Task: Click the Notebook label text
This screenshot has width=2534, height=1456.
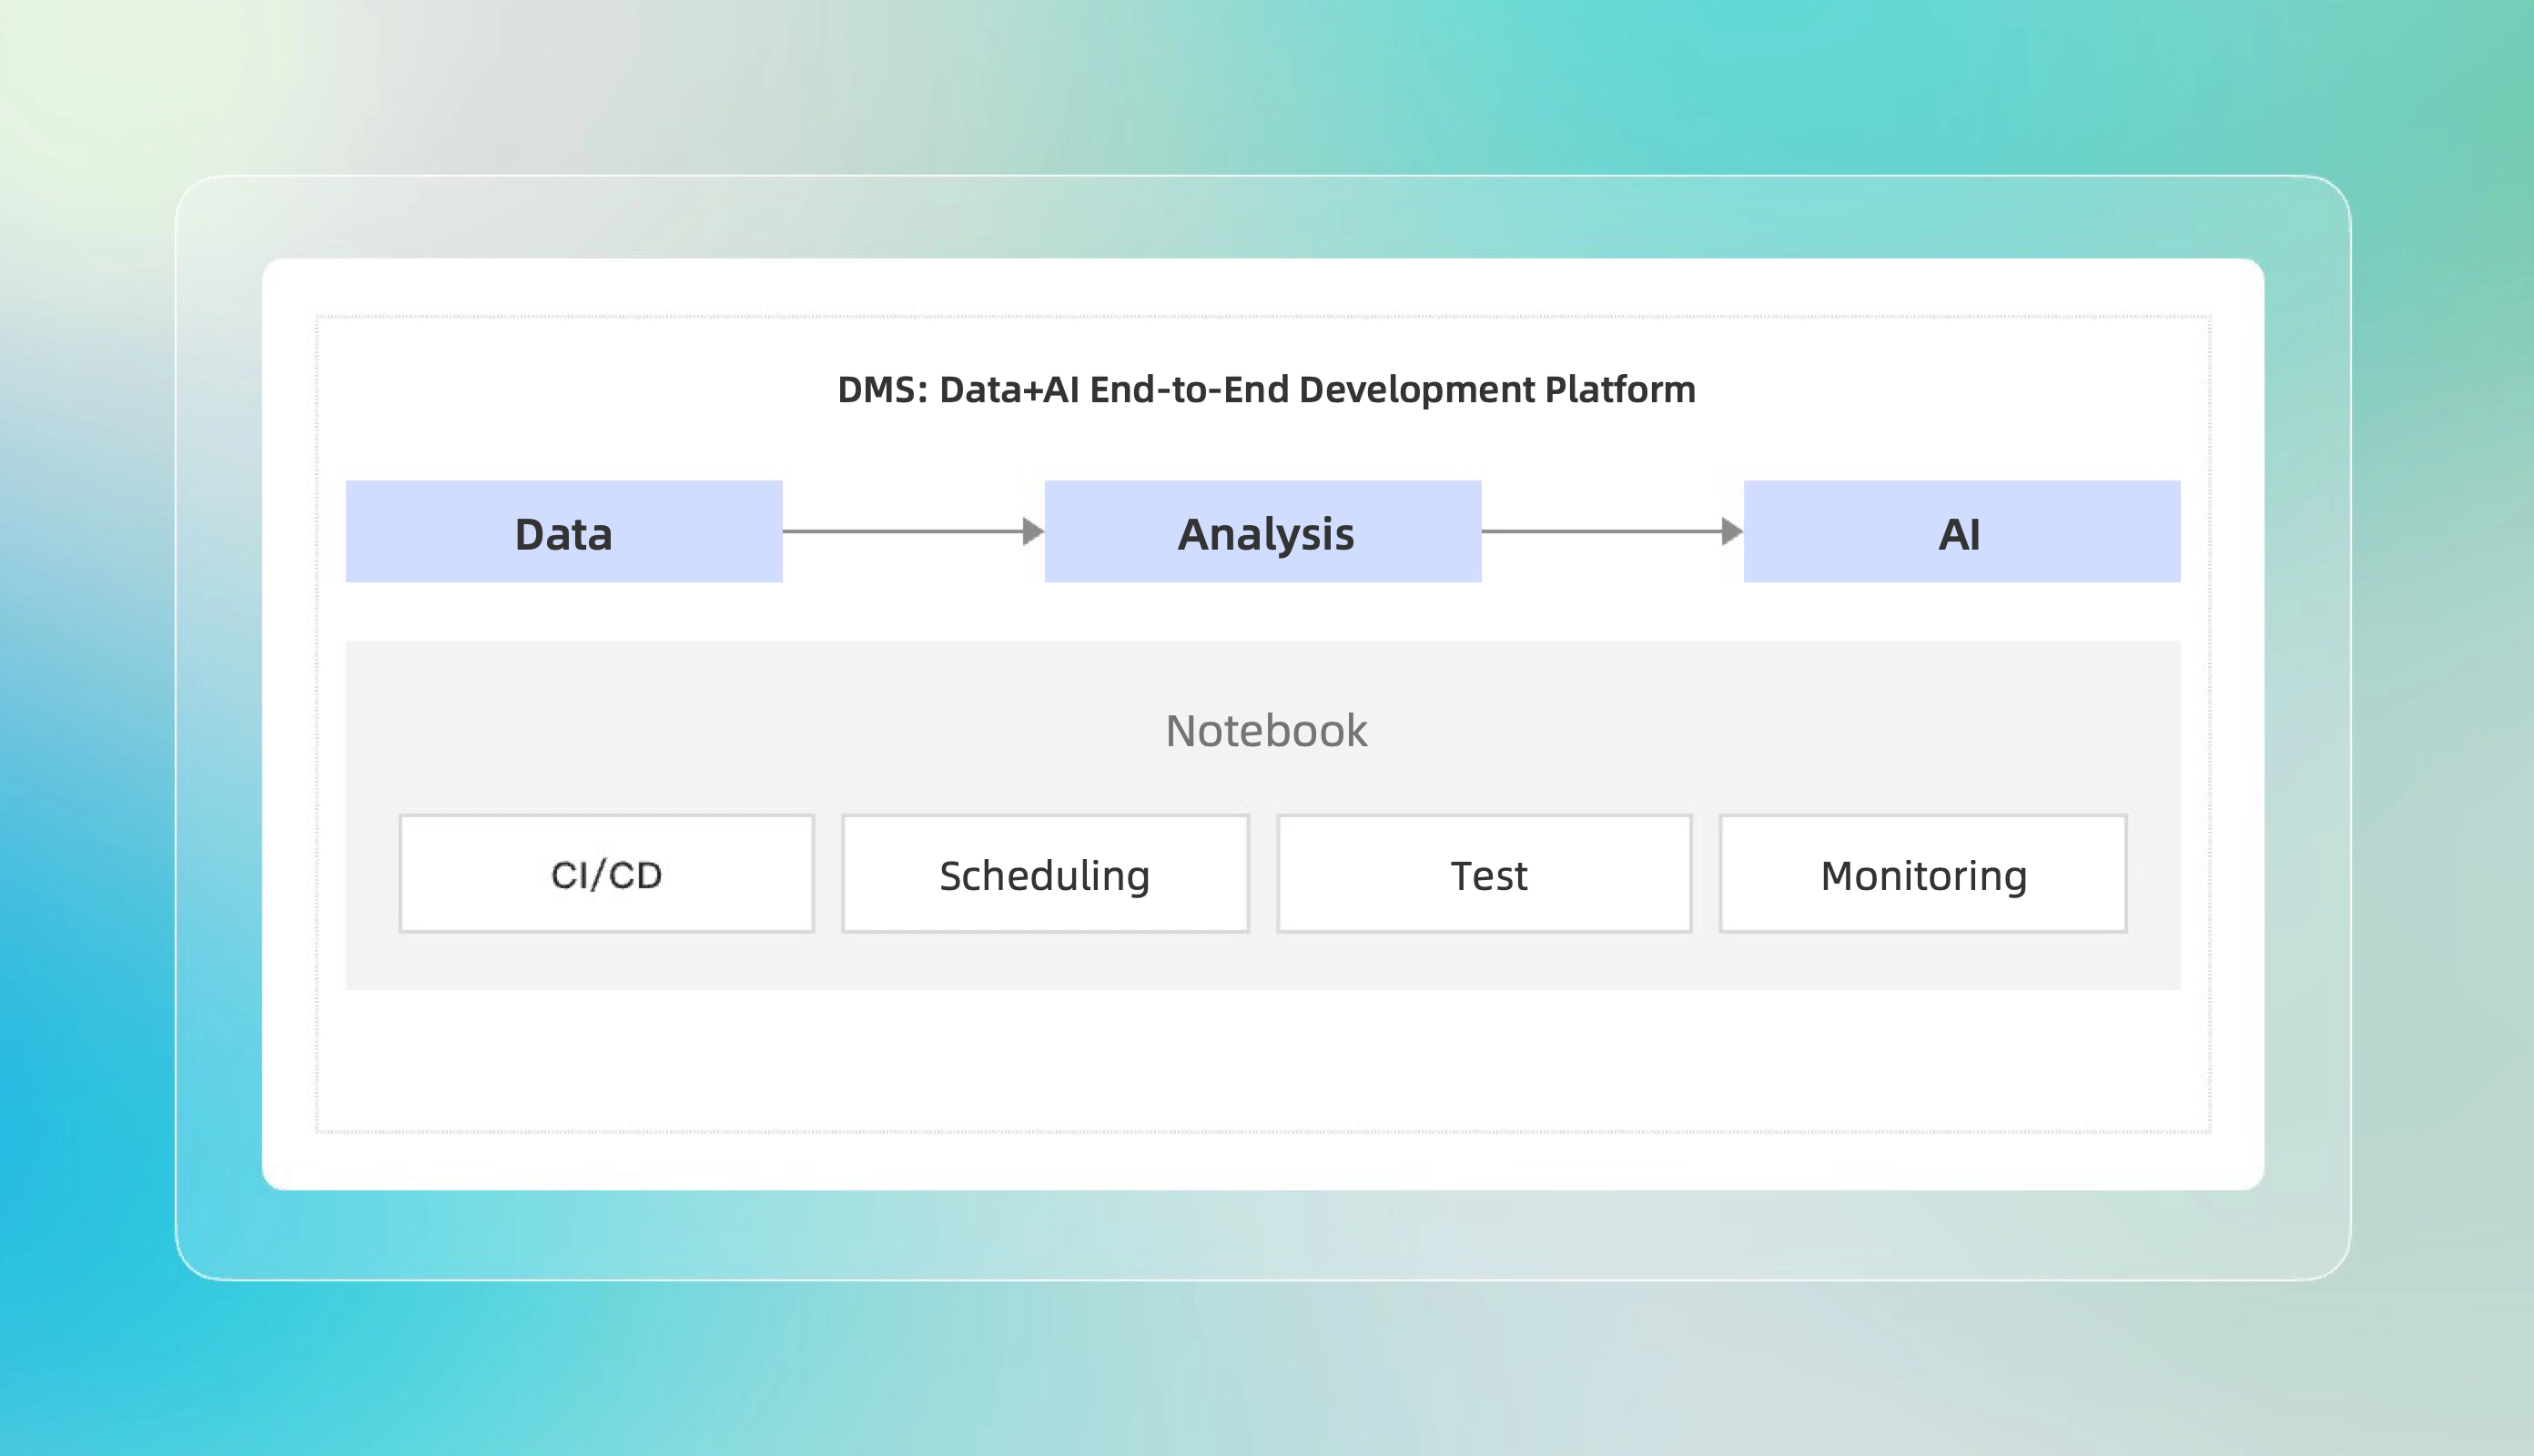Action: click(x=1266, y=731)
